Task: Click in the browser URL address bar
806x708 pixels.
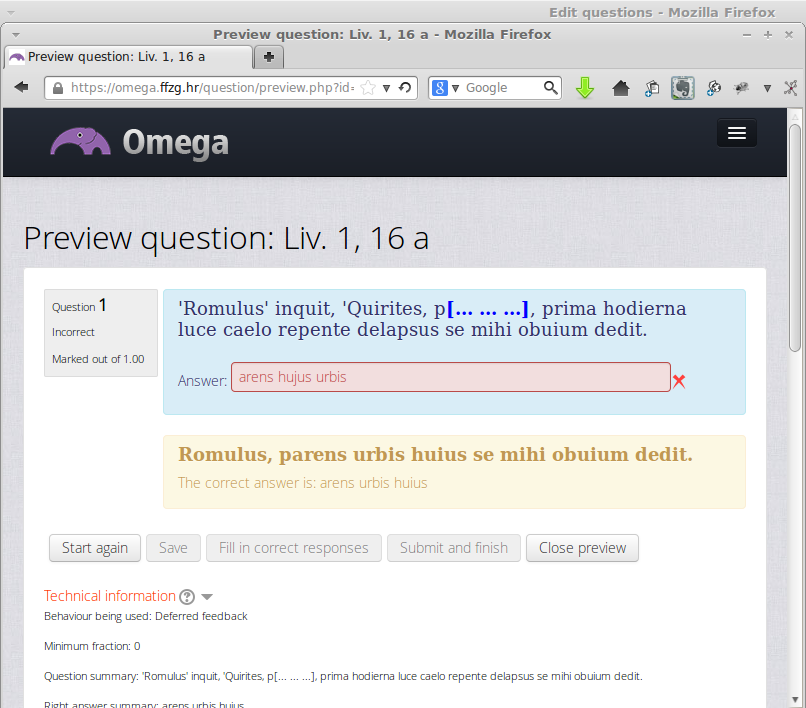Action: pos(212,88)
